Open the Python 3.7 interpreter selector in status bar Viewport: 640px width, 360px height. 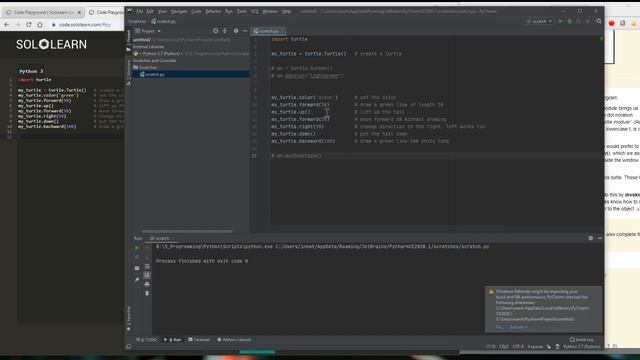click(x=582, y=347)
